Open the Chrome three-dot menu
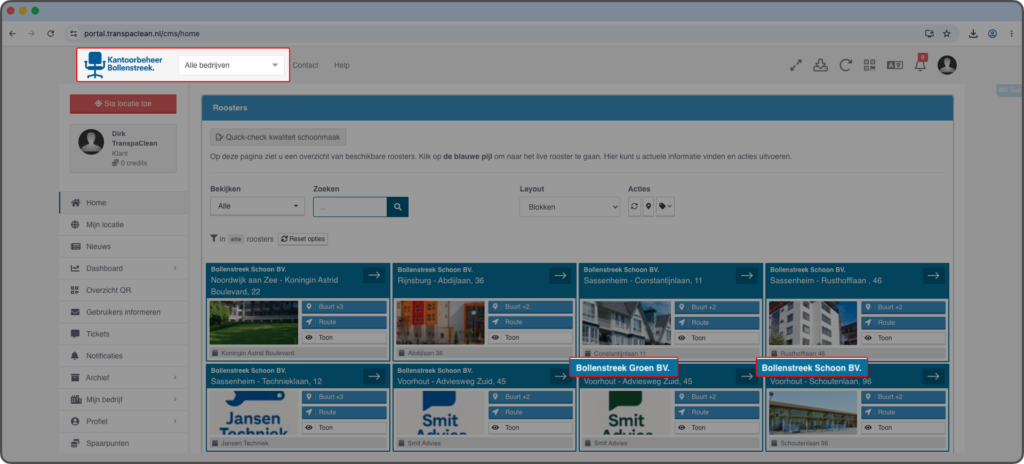Screen dimensions: 1024x464 (x=1010, y=33)
